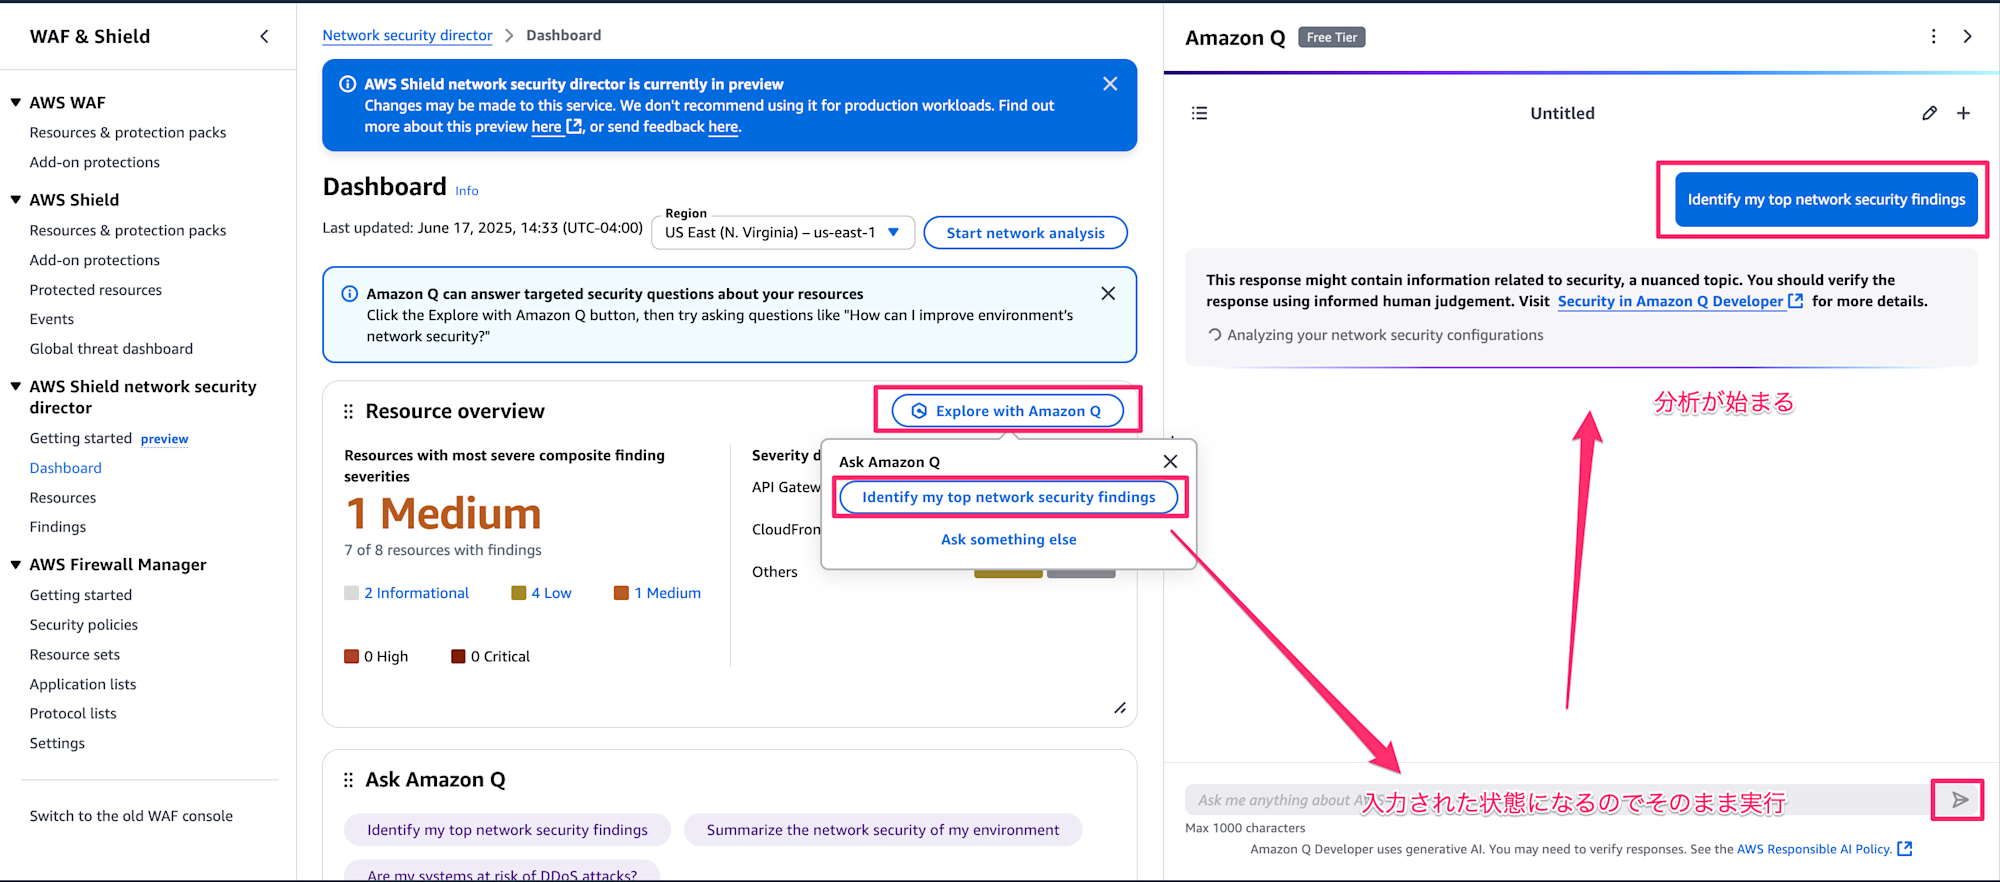Collapse the AWS Shield section
The width and height of the screenshot is (2000, 882).
[16, 199]
